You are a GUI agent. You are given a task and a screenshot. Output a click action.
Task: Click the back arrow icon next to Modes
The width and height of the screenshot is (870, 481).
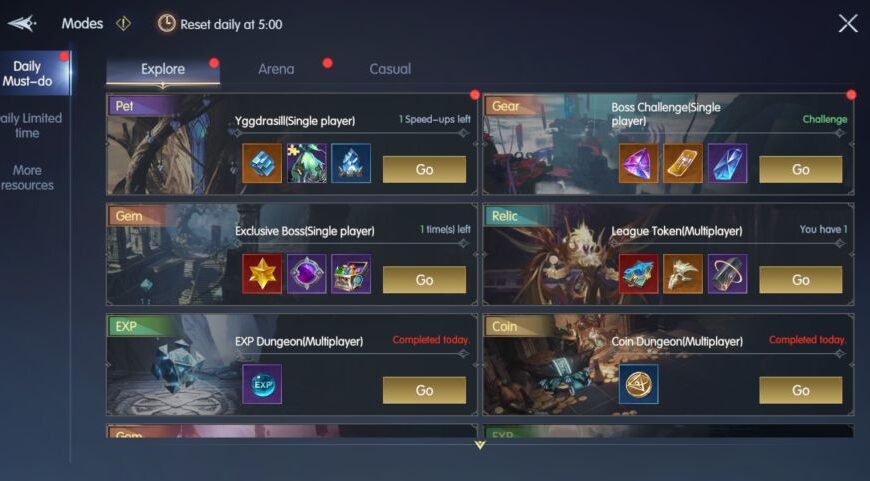22,23
